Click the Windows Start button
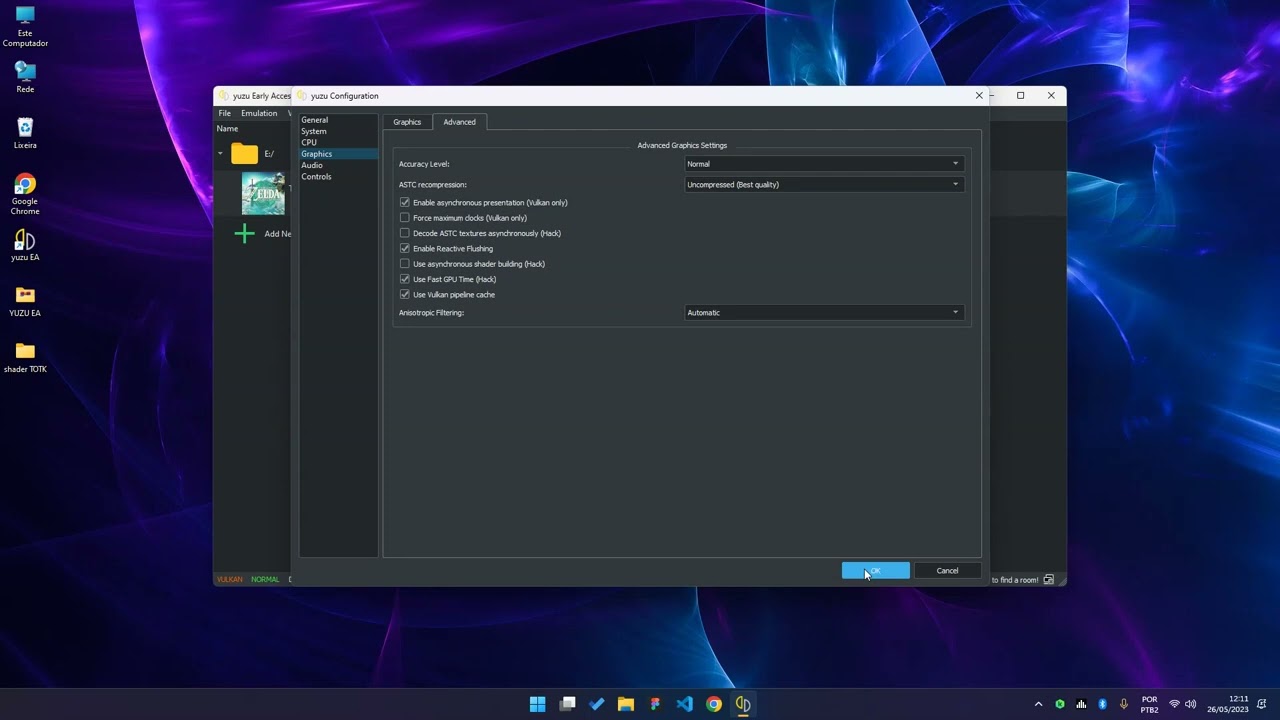 [538, 704]
